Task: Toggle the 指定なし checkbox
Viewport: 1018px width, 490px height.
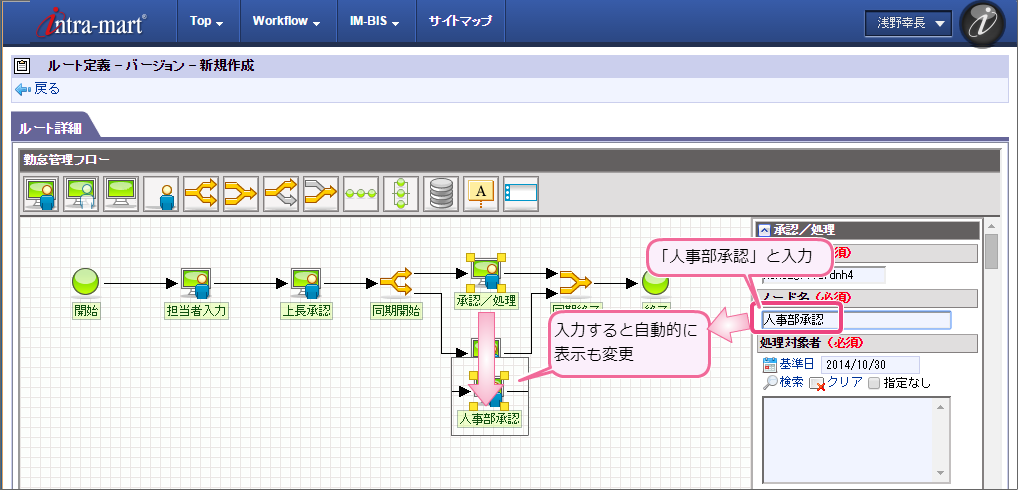Action: (x=873, y=383)
